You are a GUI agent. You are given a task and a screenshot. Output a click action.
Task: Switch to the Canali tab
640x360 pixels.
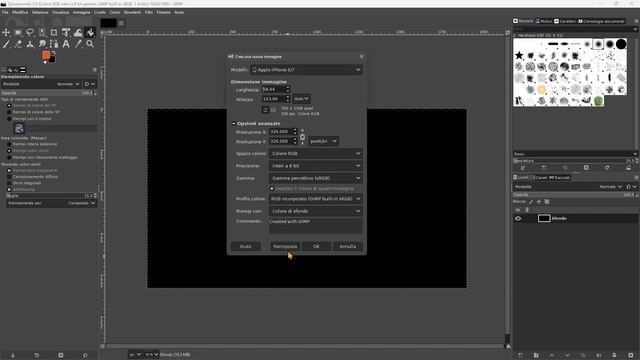click(539, 178)
